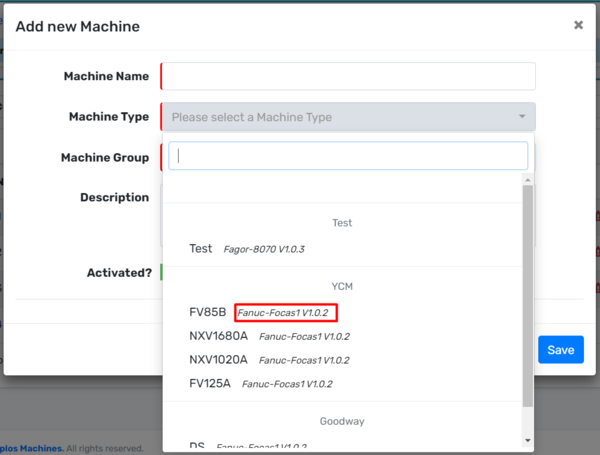Choose FV85B from the YCM group
This screenshot has width=600, height=455.
(208, 312)
